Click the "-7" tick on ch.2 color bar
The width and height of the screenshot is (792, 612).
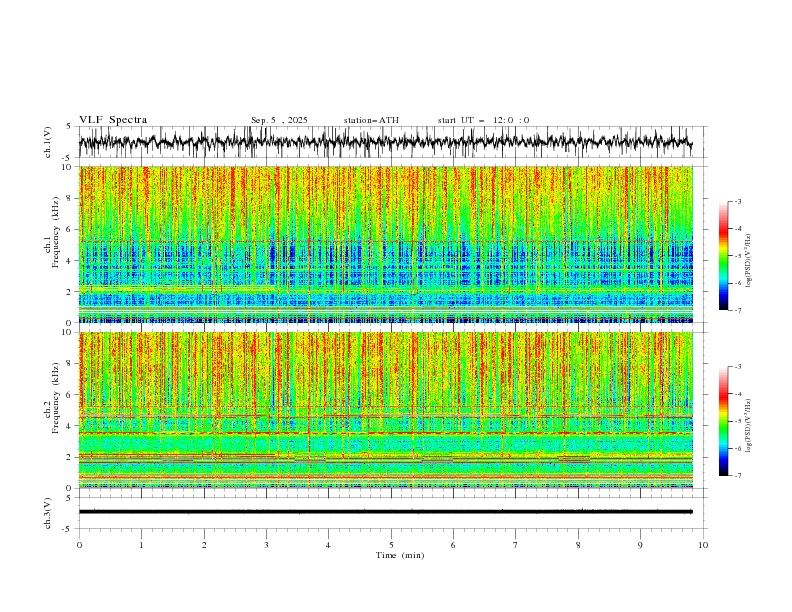(738, 476)
